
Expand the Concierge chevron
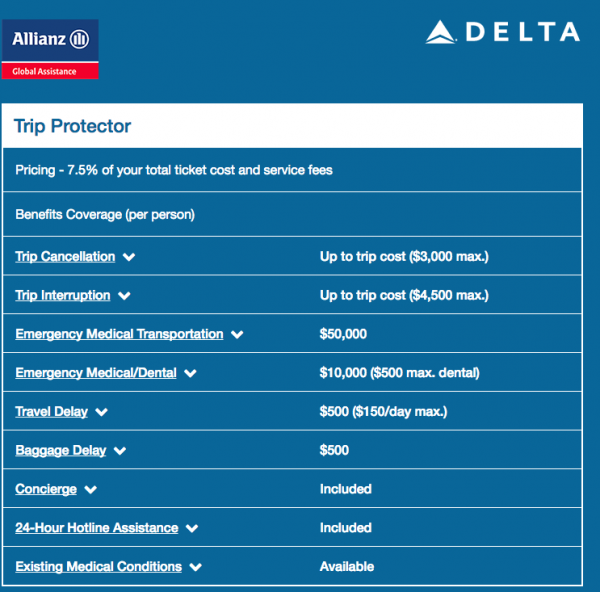pos(91,489)
